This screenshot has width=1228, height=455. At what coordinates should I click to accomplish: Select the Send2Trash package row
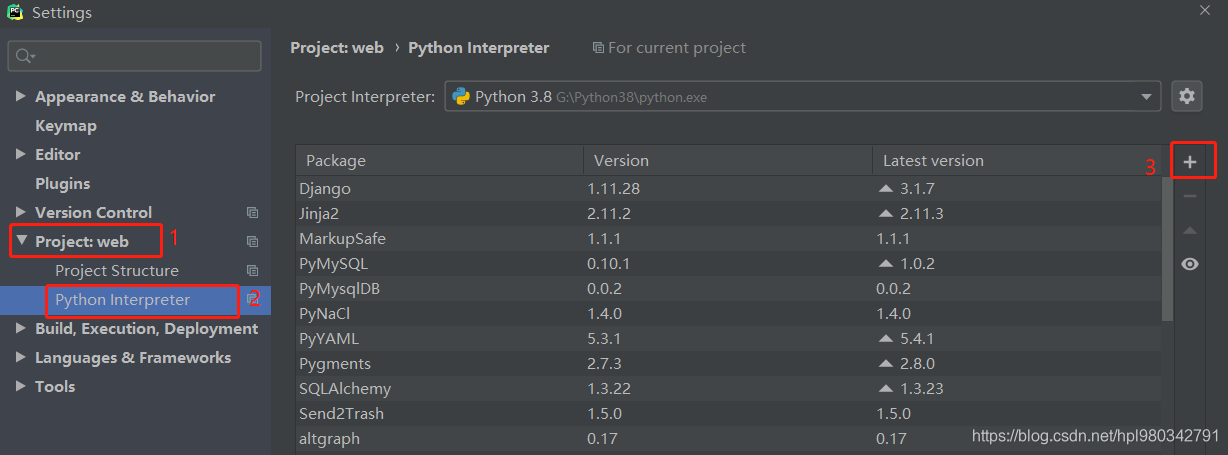[729, 413]
